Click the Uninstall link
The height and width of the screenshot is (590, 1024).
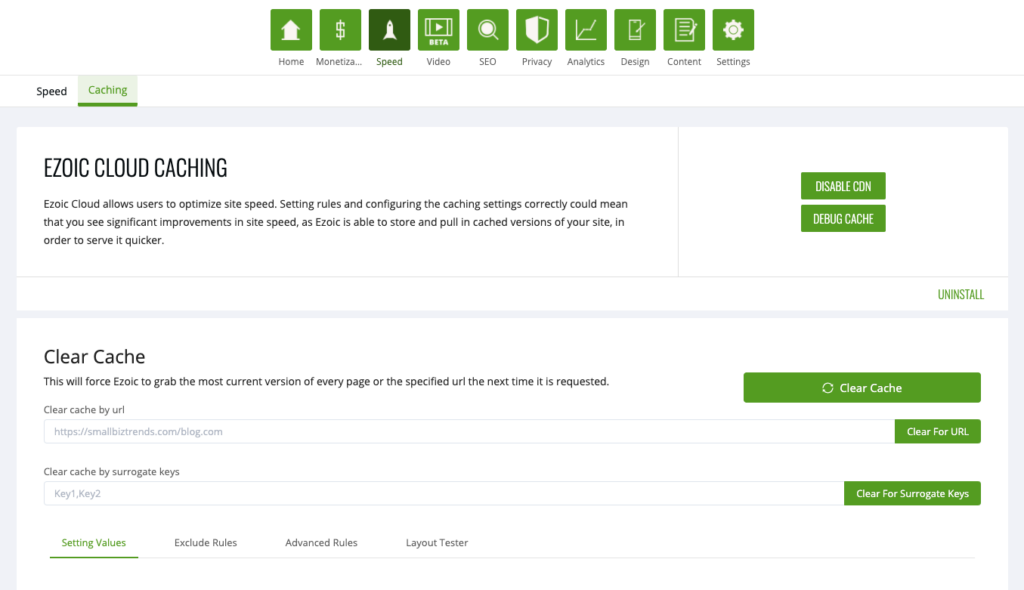tap(961, 295)
